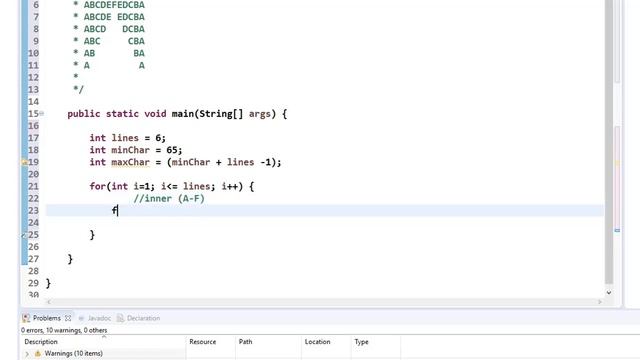Click the Javadoc tab icon
Image resolution: width=640 pixels, height=360 pixels.
(x=81, y=318)
